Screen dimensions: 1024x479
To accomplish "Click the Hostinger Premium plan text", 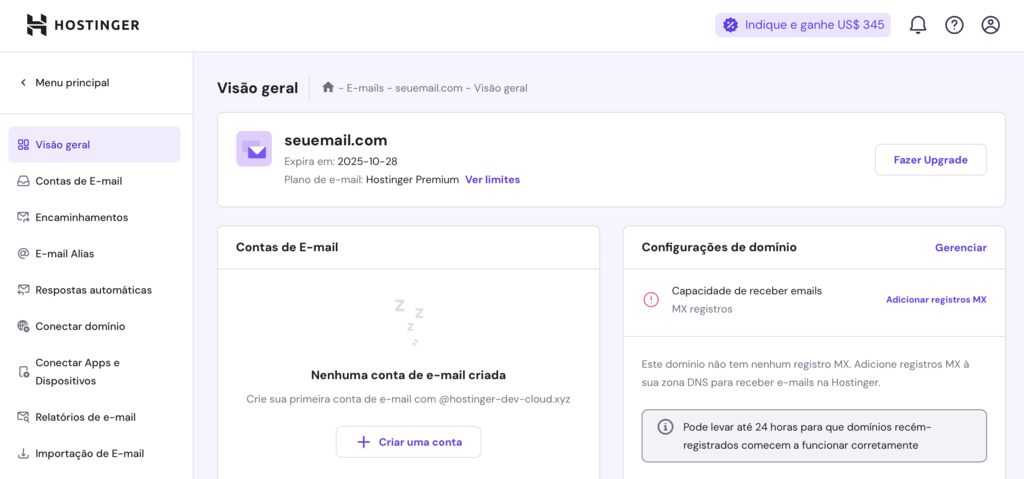I will click(x=413, y=179).
